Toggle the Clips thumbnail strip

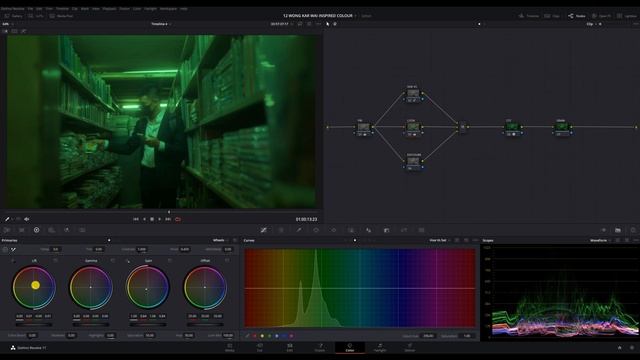pyautogui.click(x=551, y=16)
